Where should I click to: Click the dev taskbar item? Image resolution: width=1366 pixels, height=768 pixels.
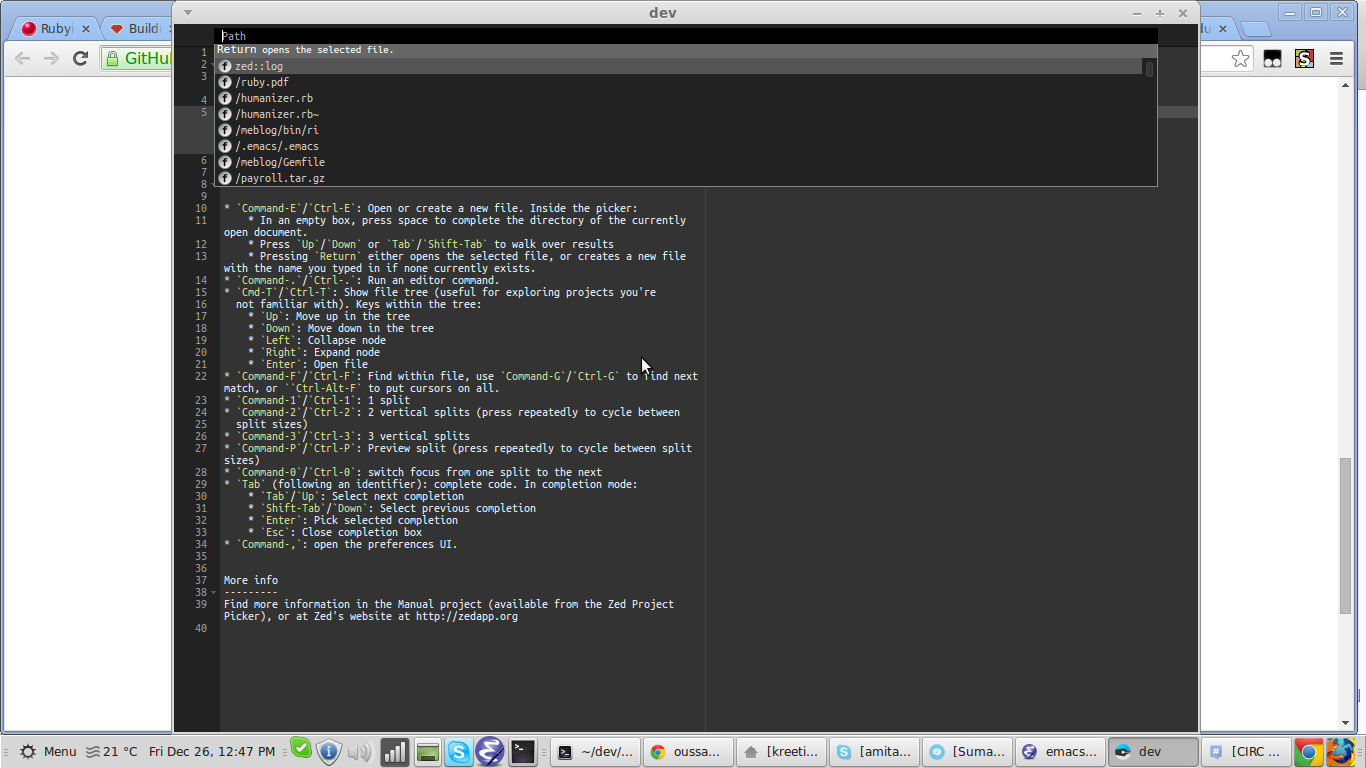(x=1152, y=752)
